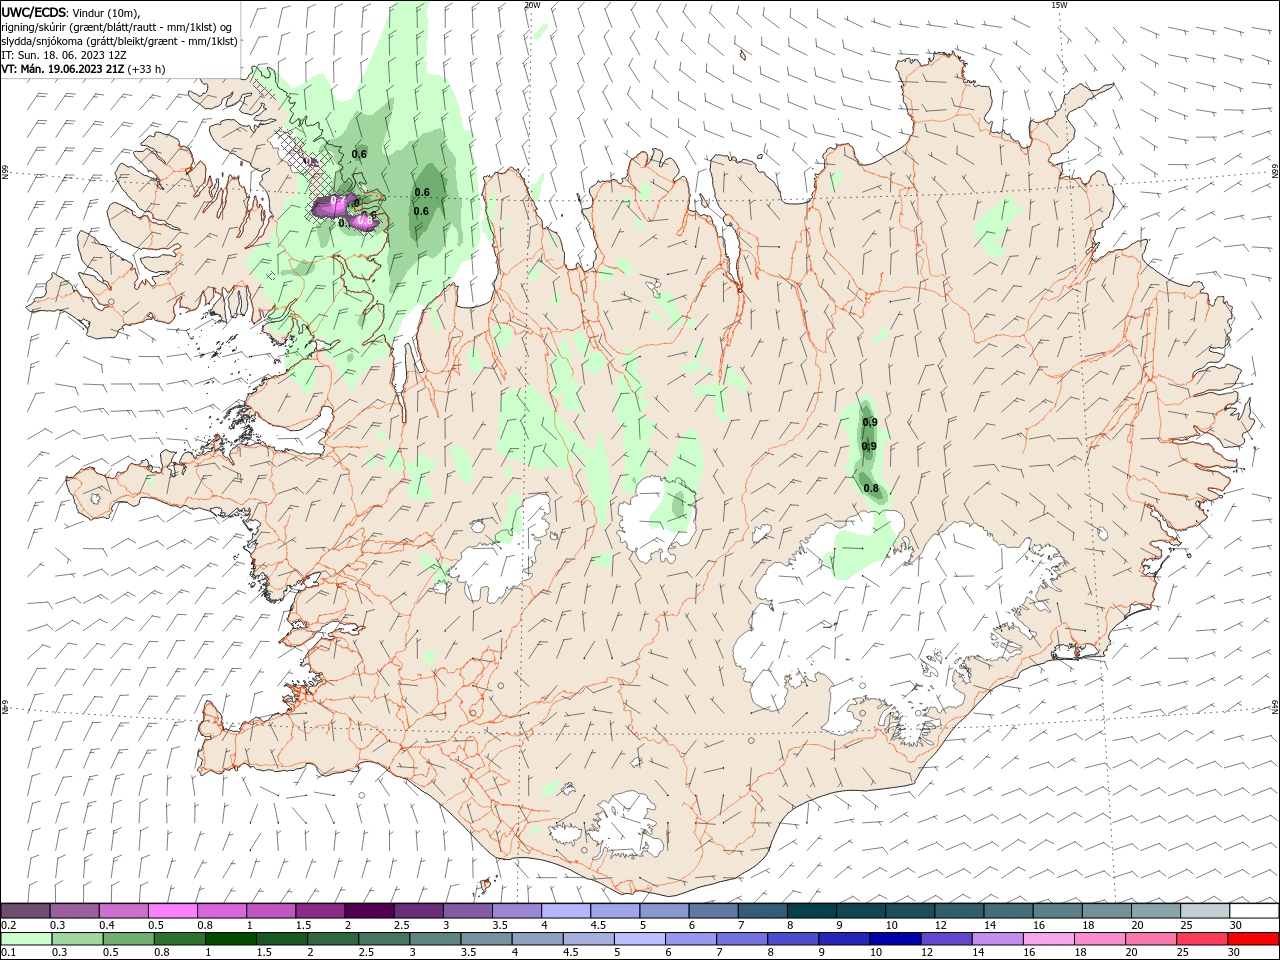Viewport: 1280px width, 960px height.
Task: Click the upper legend swatch starting at 0.8
Action: pyautogui.click(x=221, y=911)
